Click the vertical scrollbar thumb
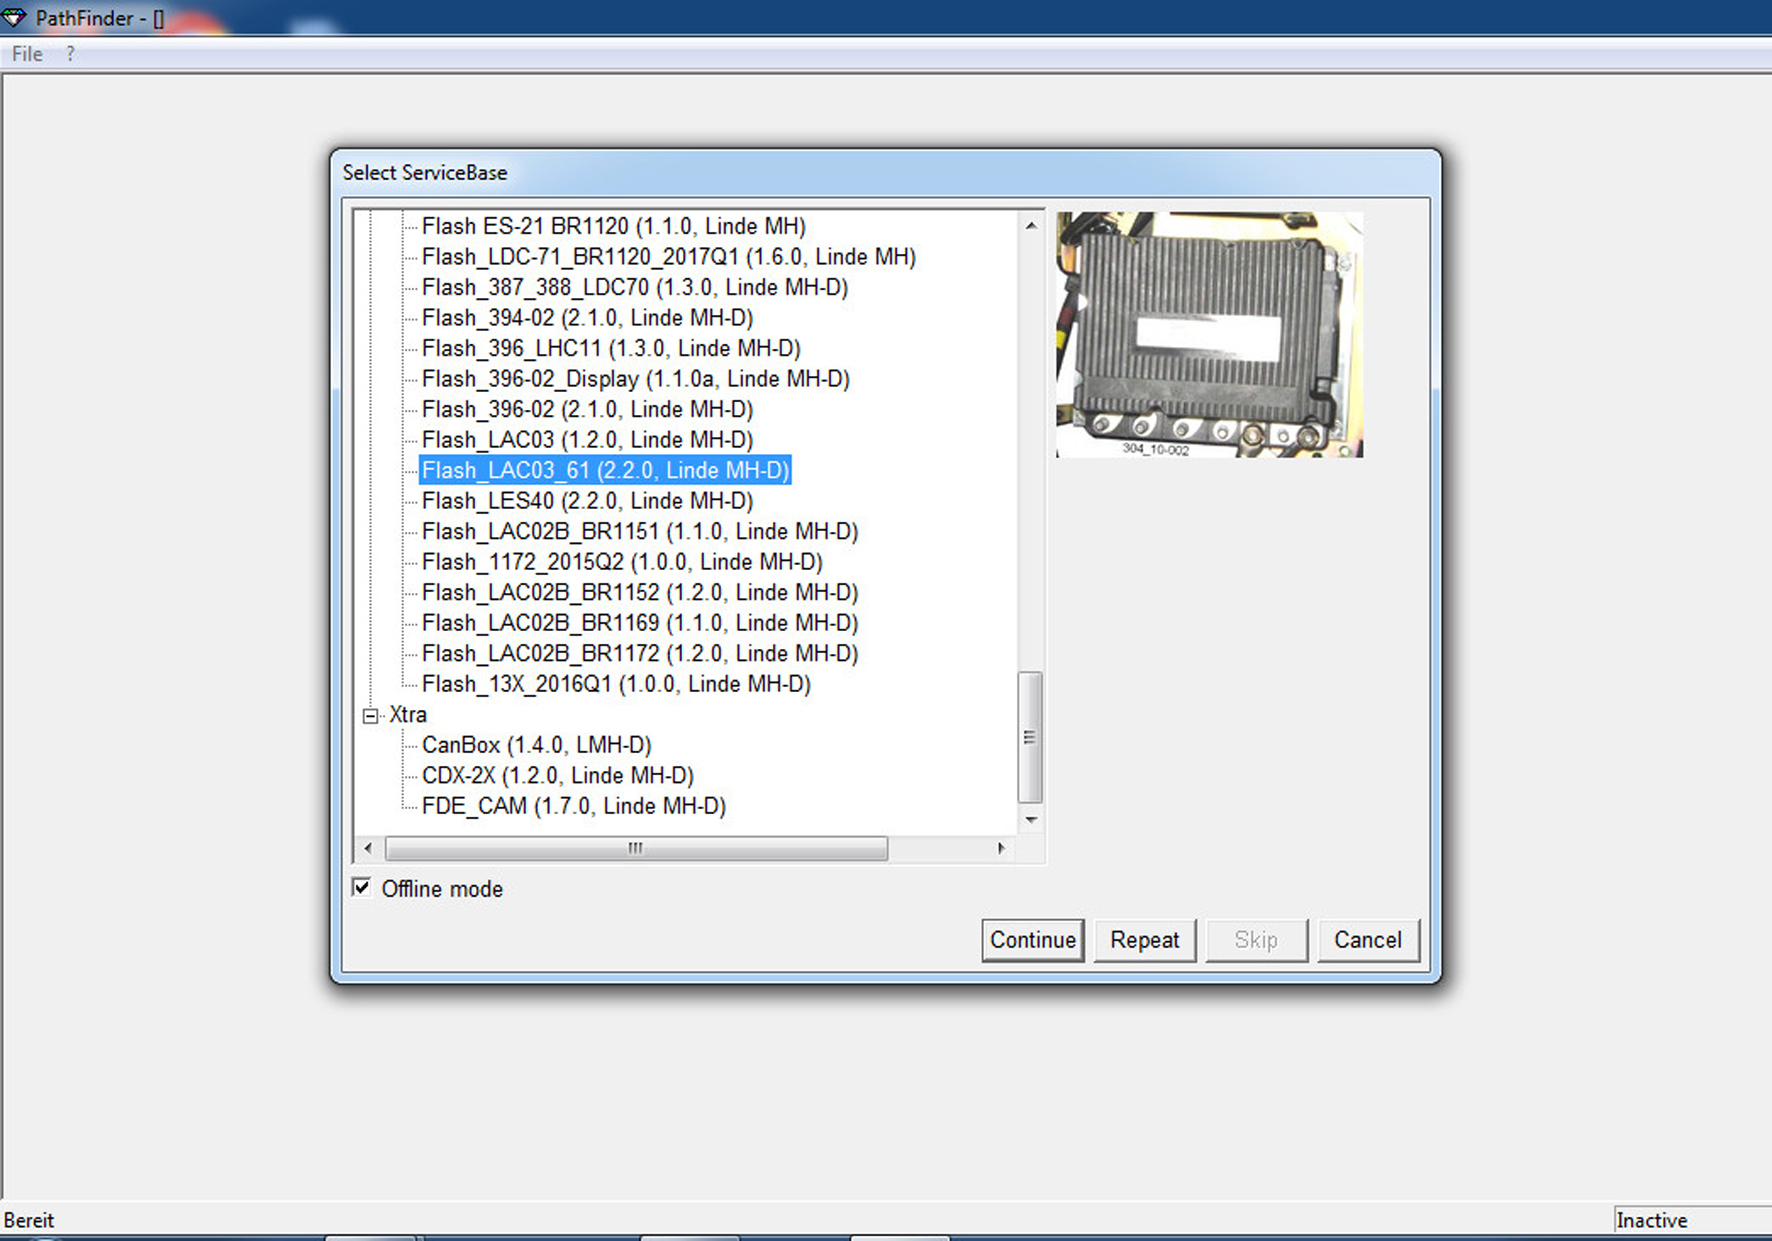1772x1241 pixels. point(1030,737)
